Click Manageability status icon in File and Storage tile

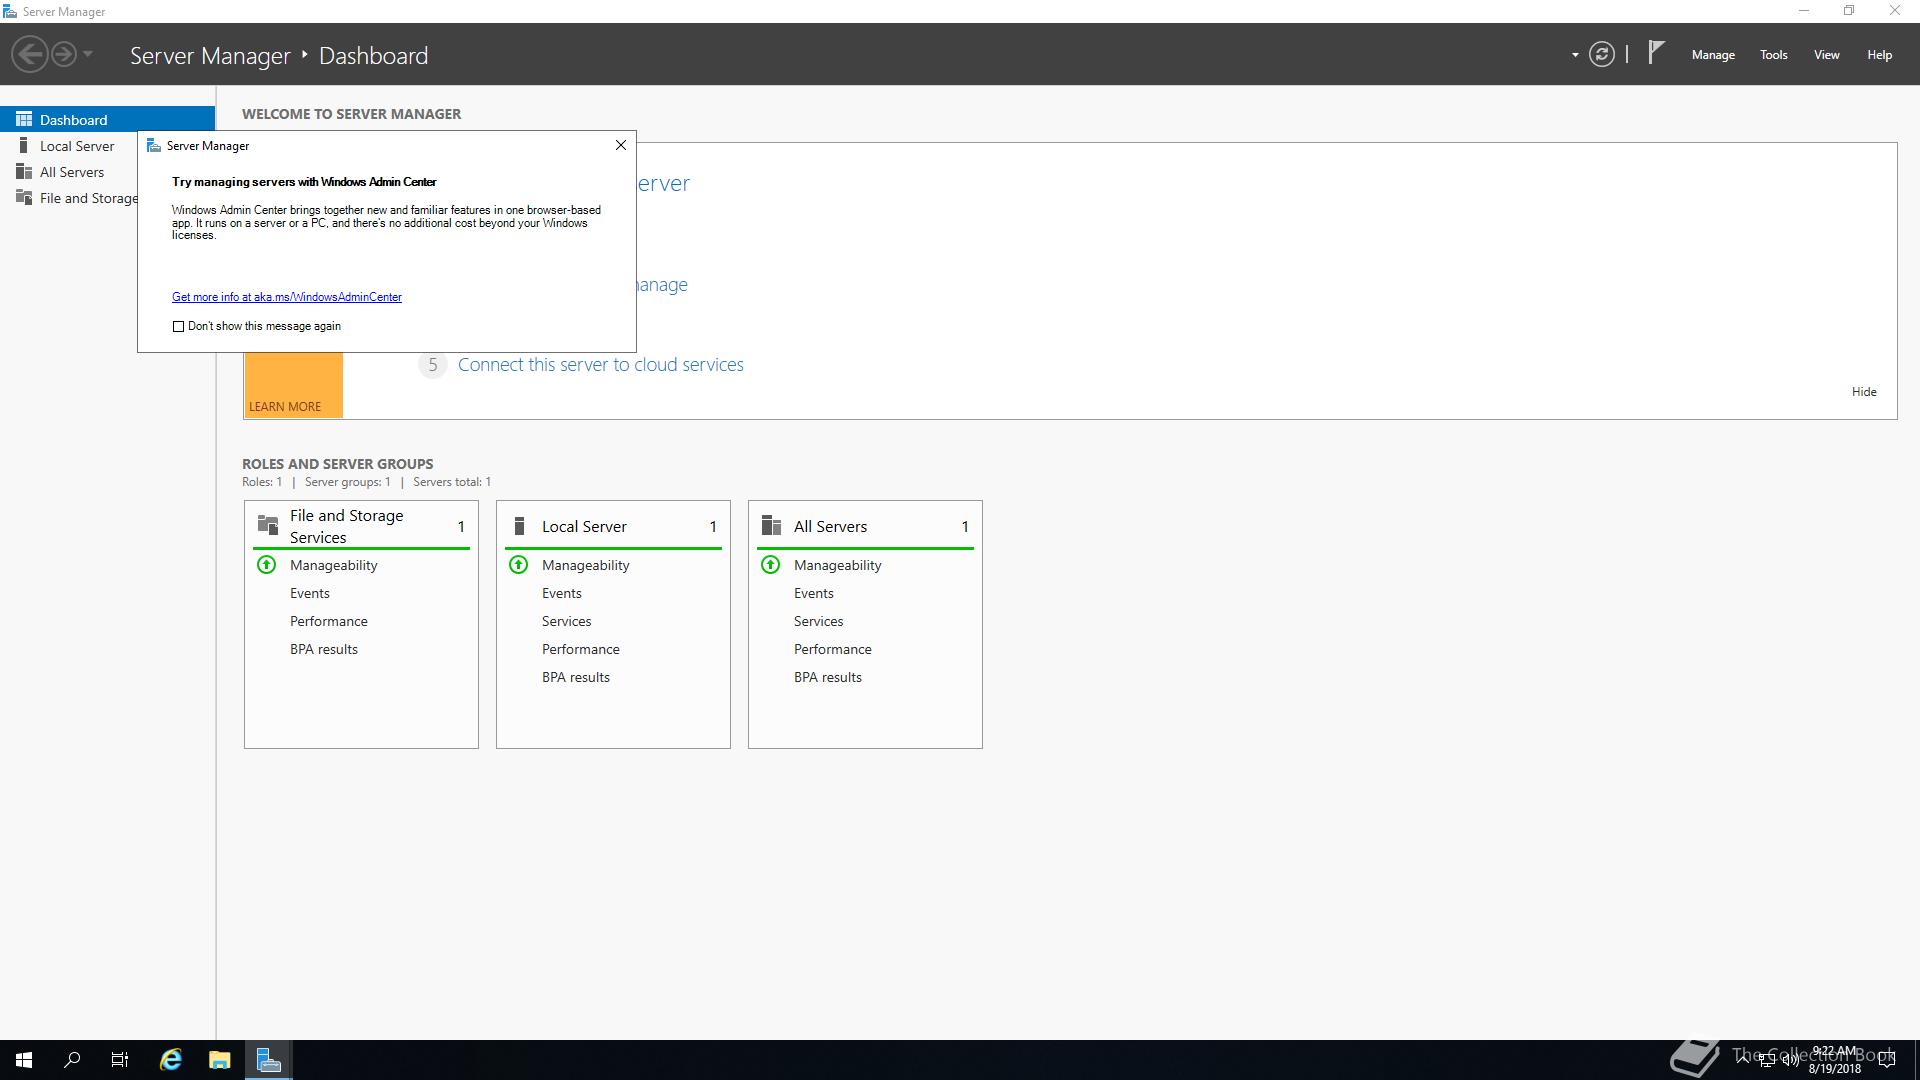pyautogui.click(x=266, y=565)
